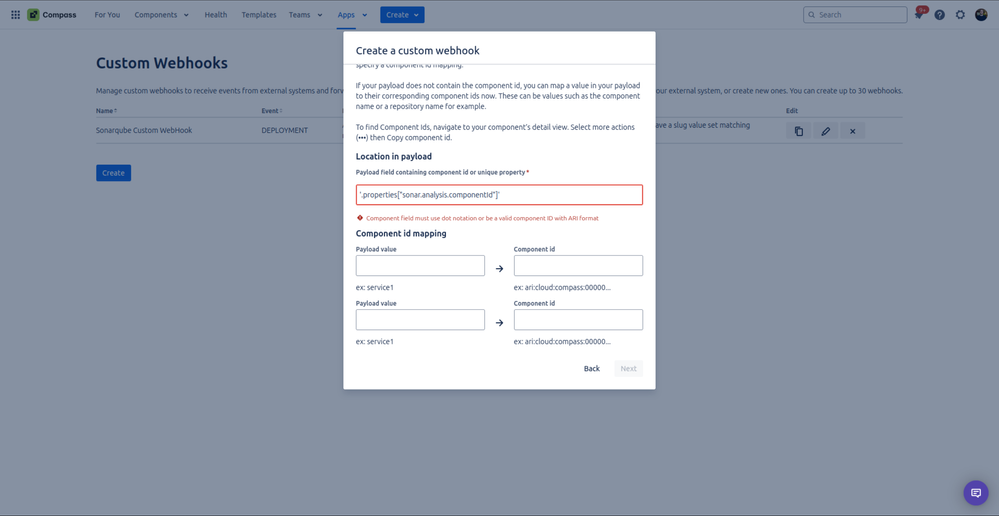
Task: Click the DEPLOYMENT event cell
Action: (285, 130)
